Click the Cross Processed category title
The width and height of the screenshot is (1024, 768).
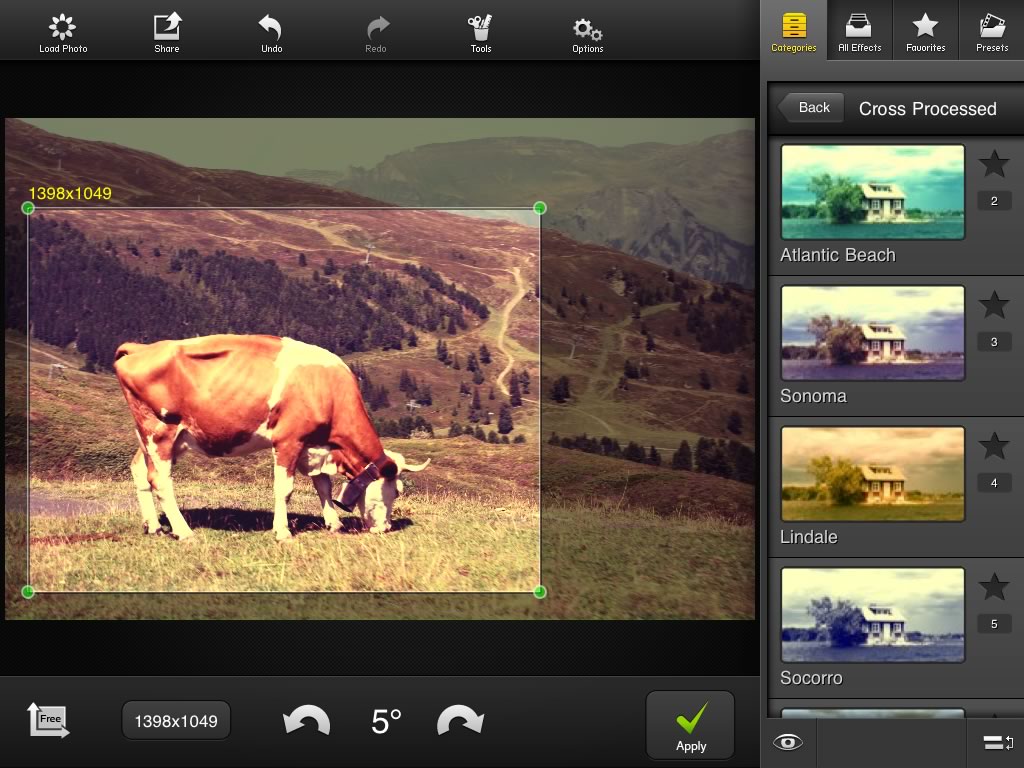[x=927, y=108]
